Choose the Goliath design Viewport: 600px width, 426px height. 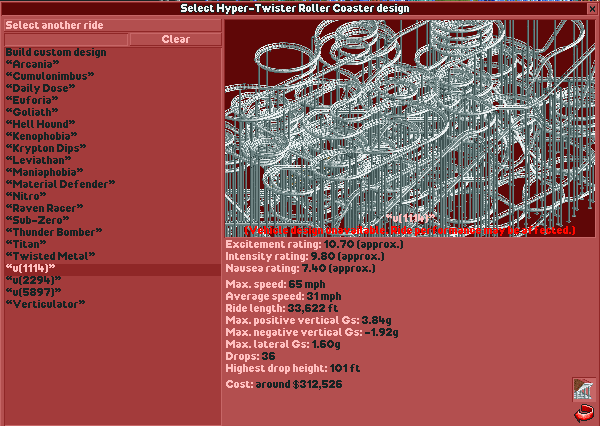click(x=112, y=112)
